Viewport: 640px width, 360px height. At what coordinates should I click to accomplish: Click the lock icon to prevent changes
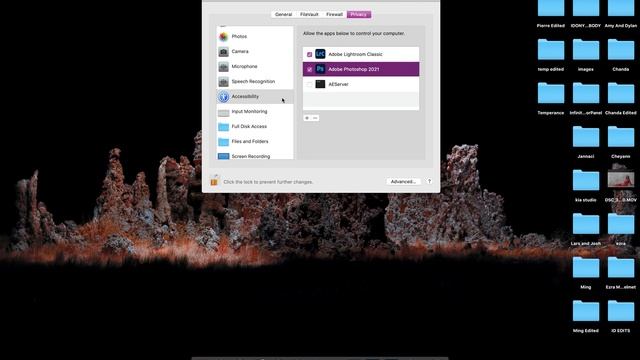[214, 180]
